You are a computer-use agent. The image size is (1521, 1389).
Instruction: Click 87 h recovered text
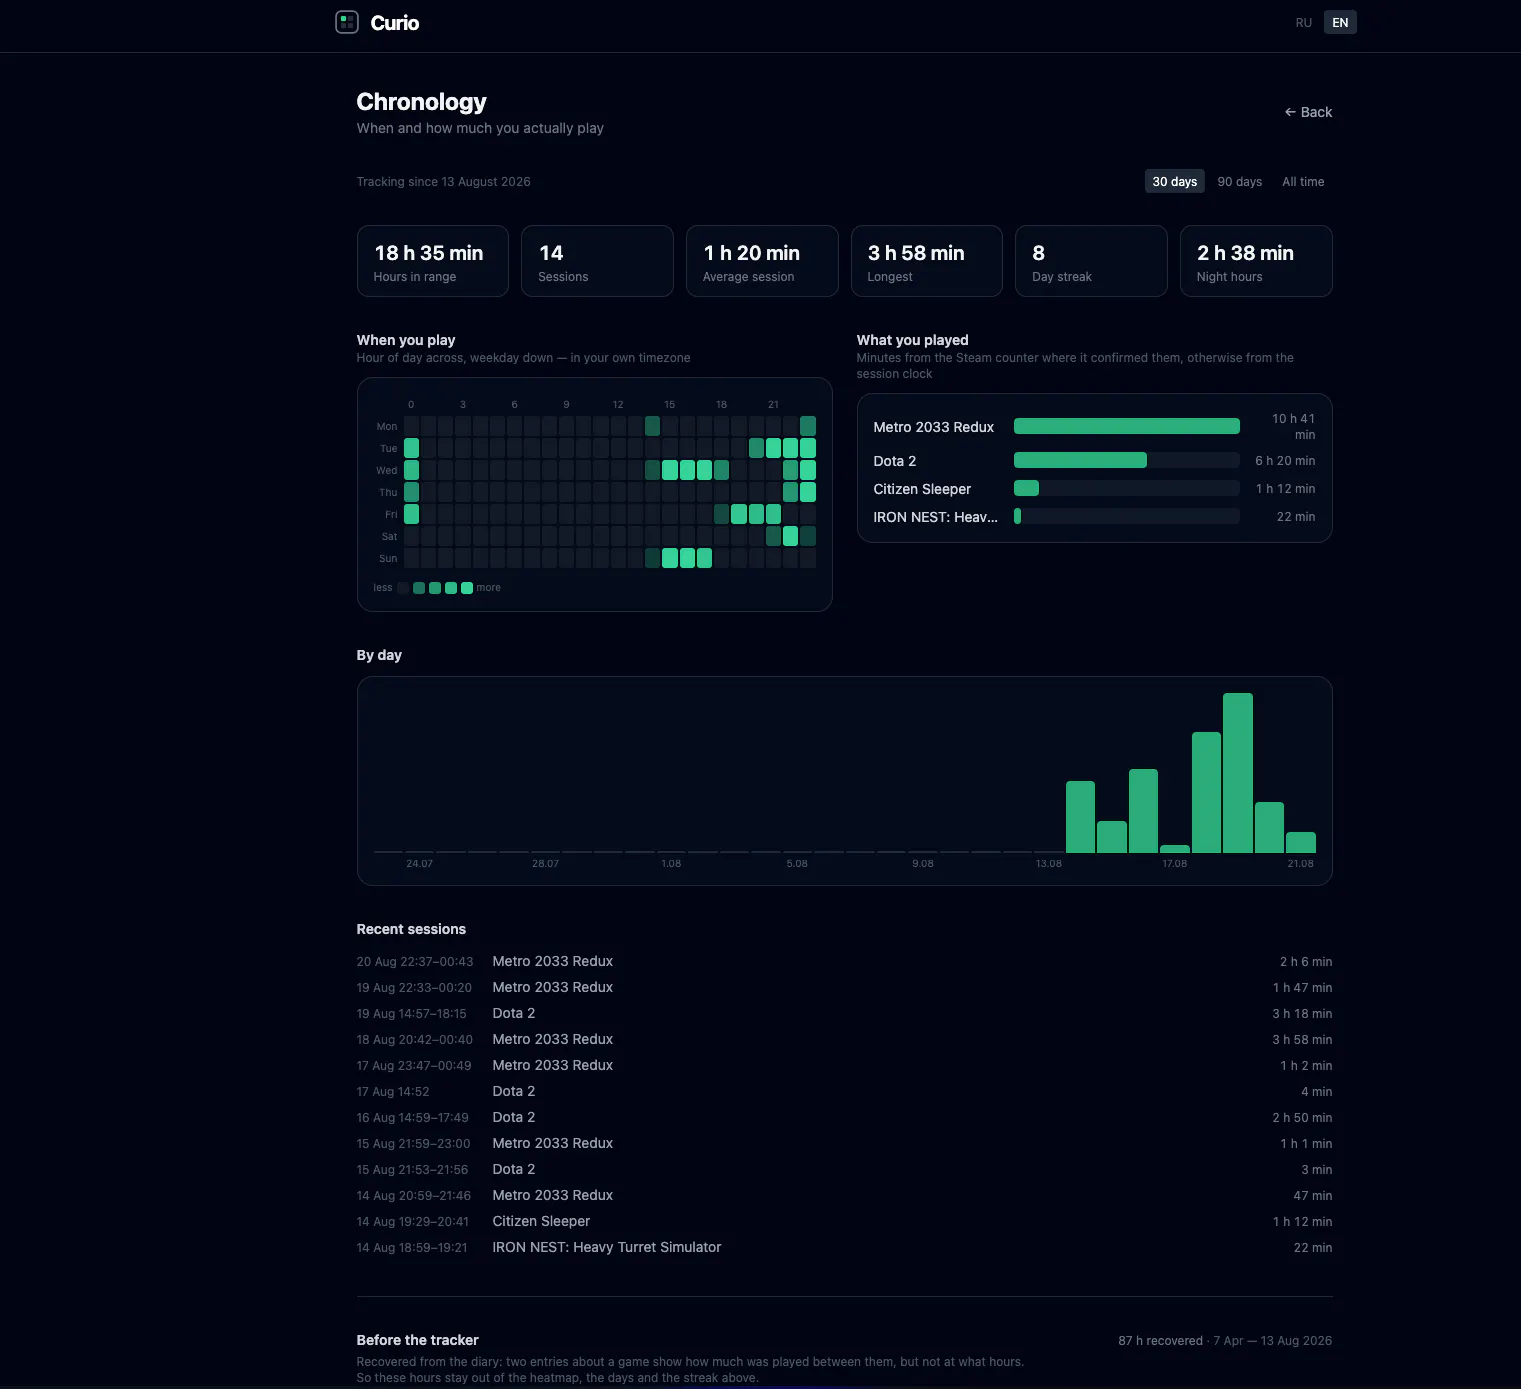tap(1160, 1341)
